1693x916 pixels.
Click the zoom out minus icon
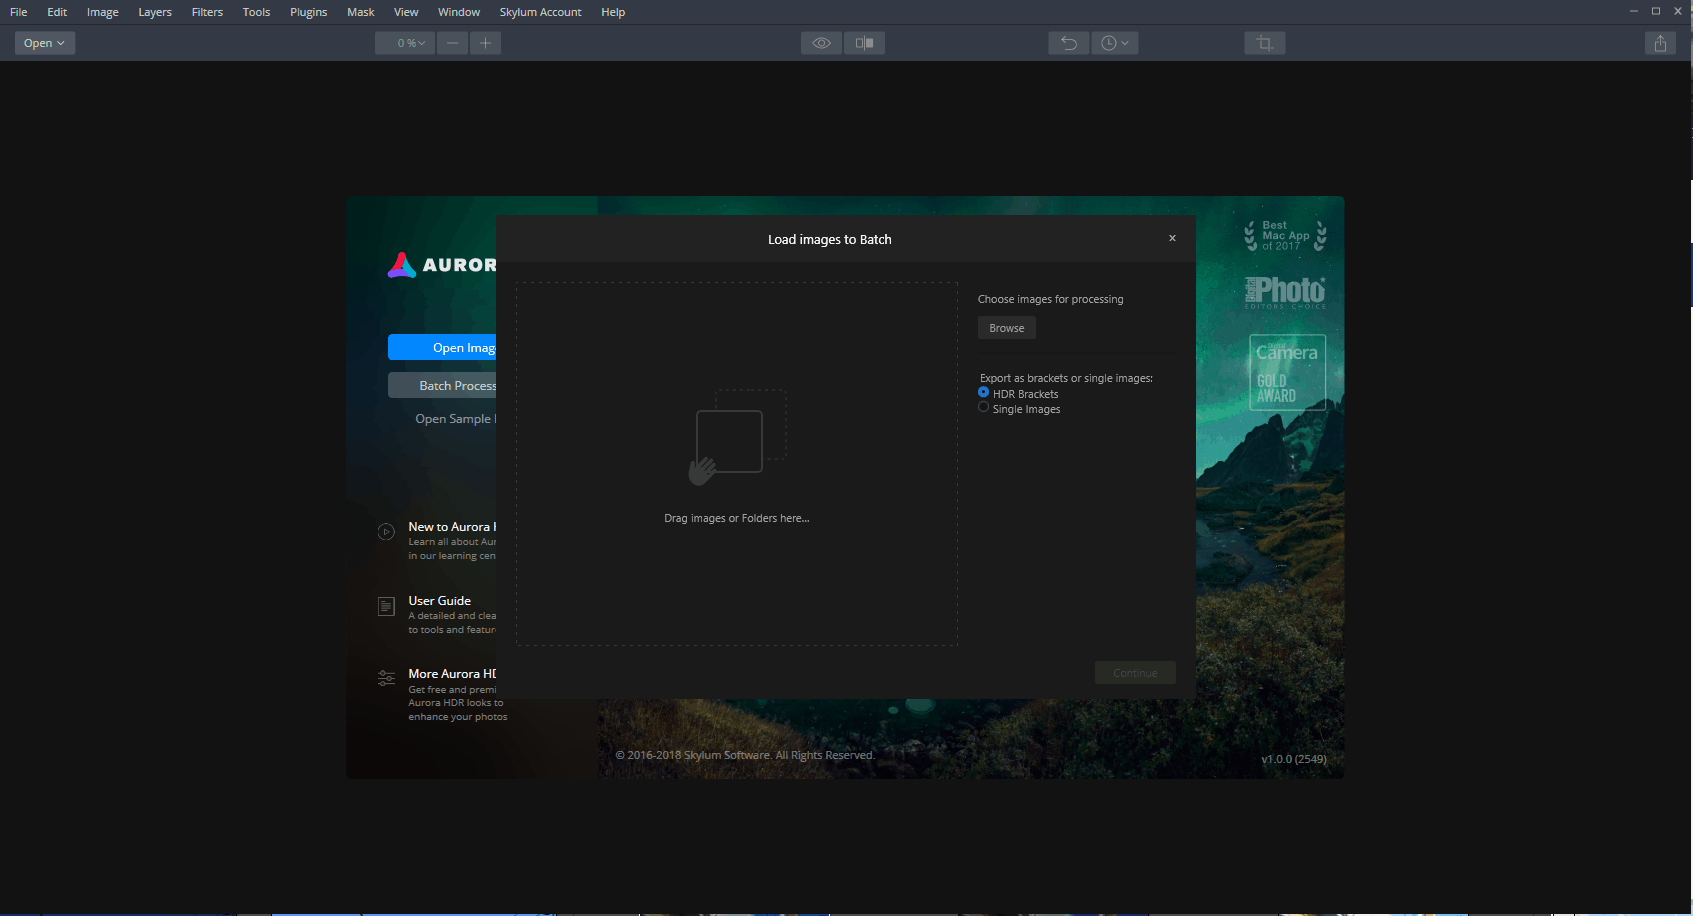pos(453,43)
